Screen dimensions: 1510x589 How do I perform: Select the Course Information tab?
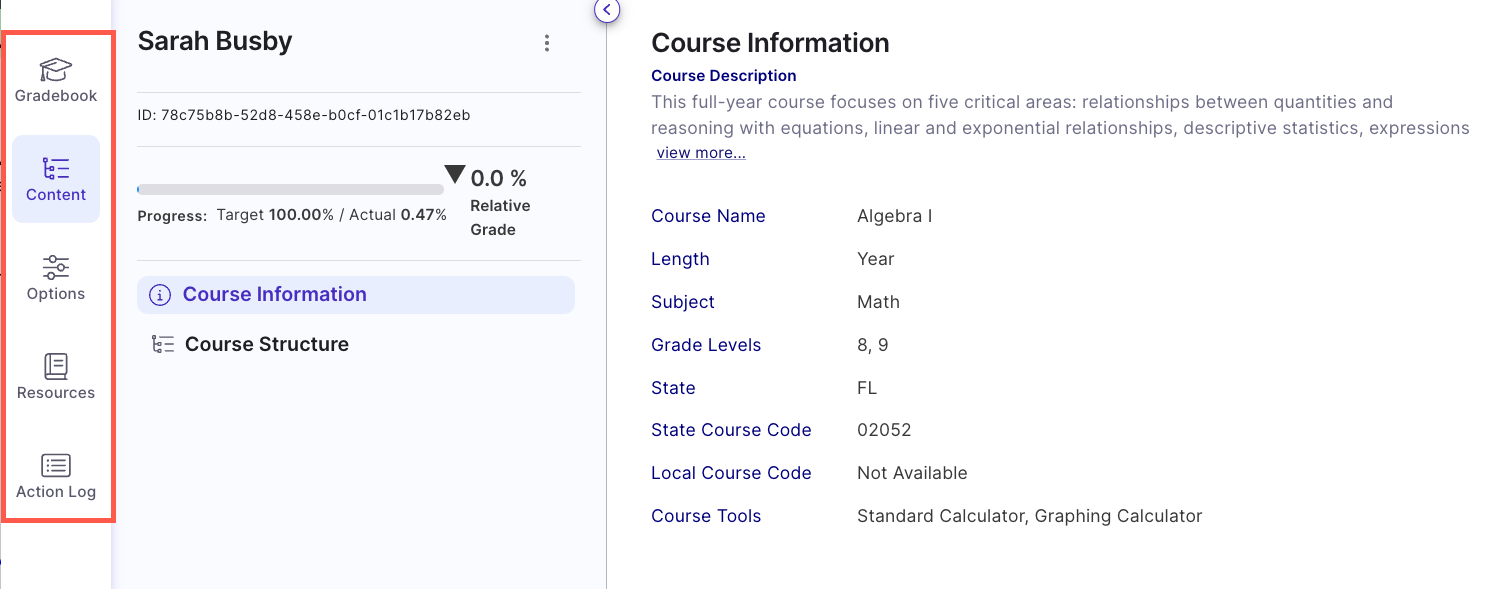point(274,294)
